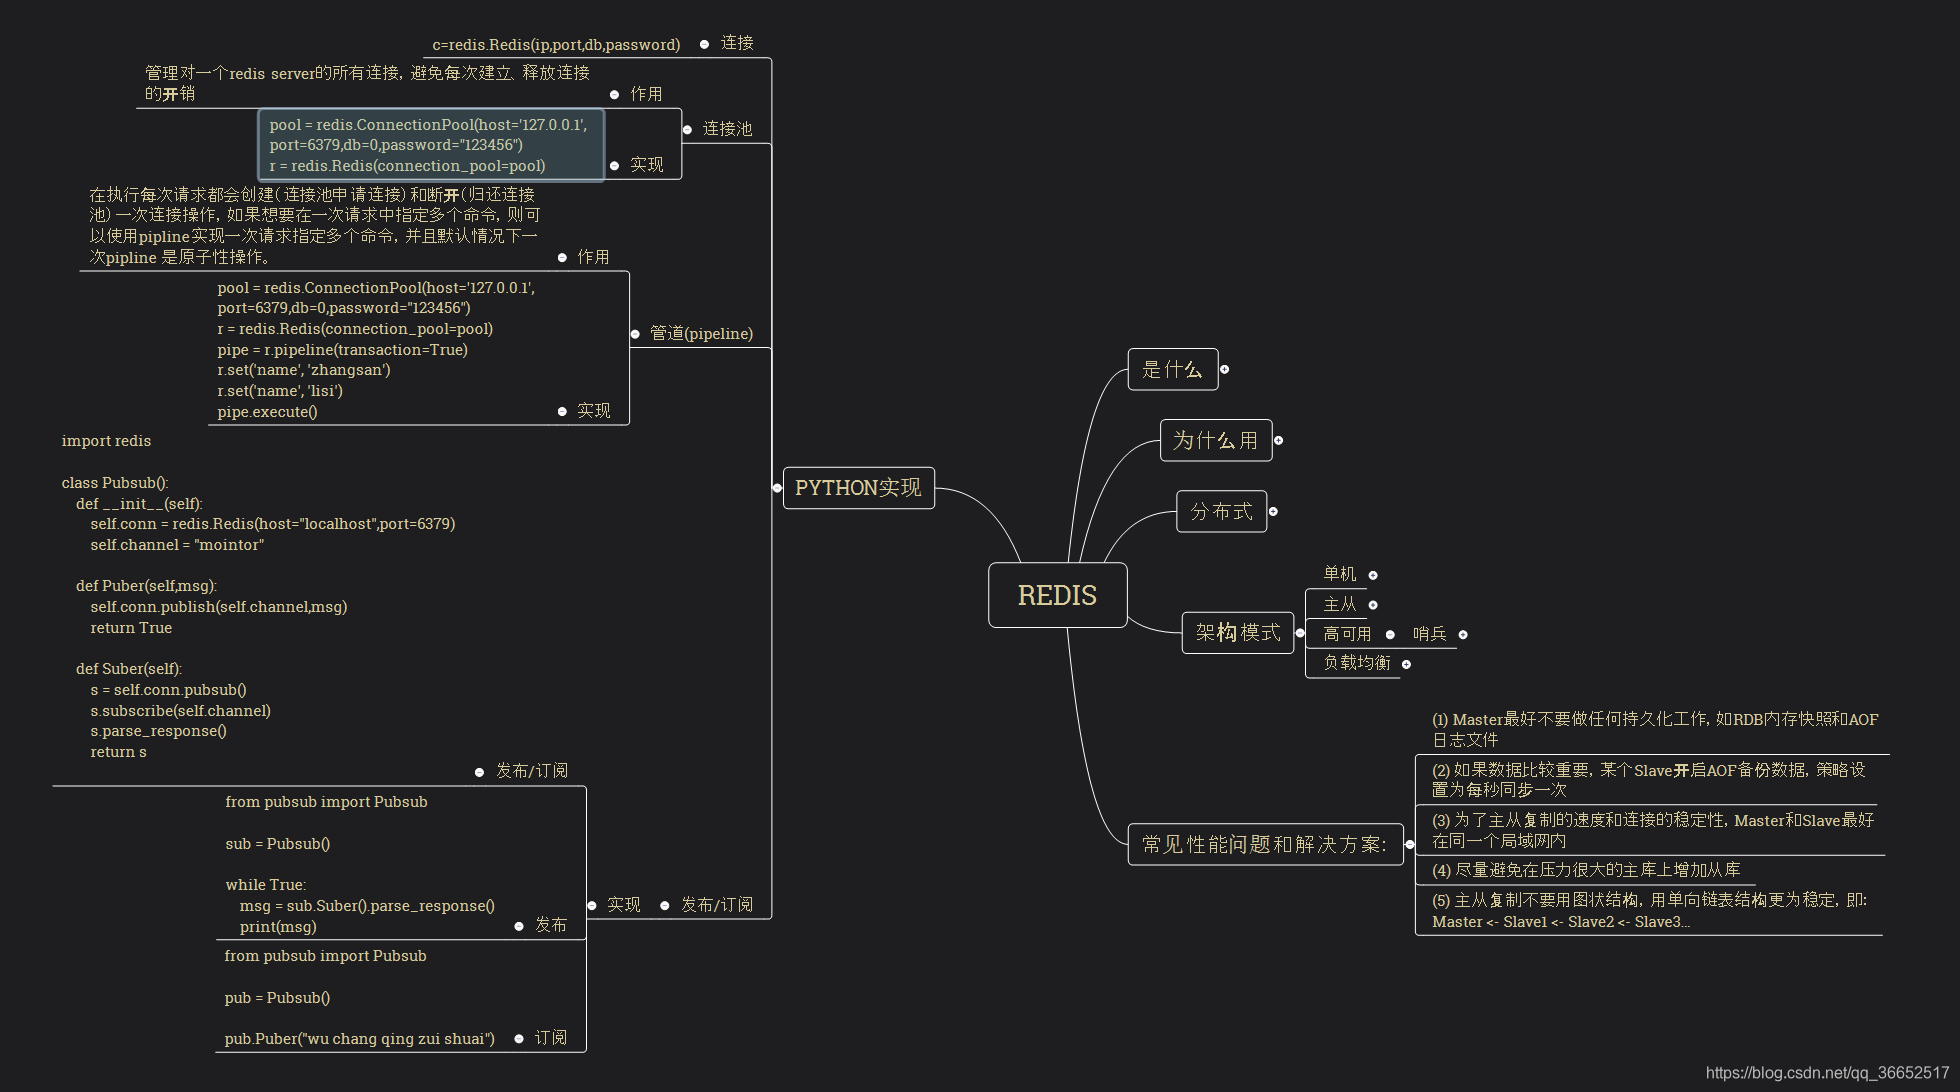Collapse the dot next to 发布 subtopic

click(519, 926)
